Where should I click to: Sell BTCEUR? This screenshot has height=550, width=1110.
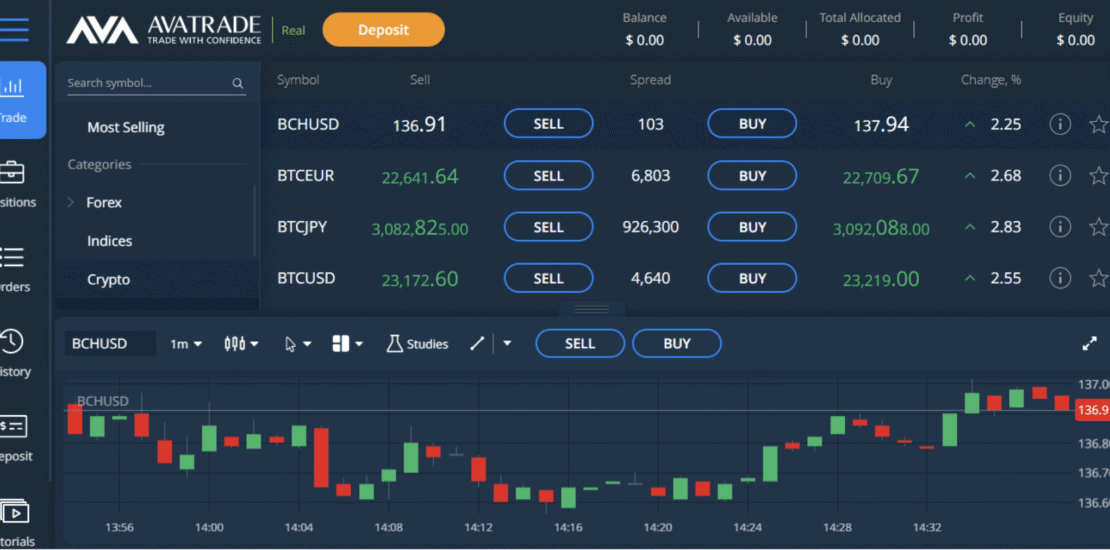pos(549,176)
